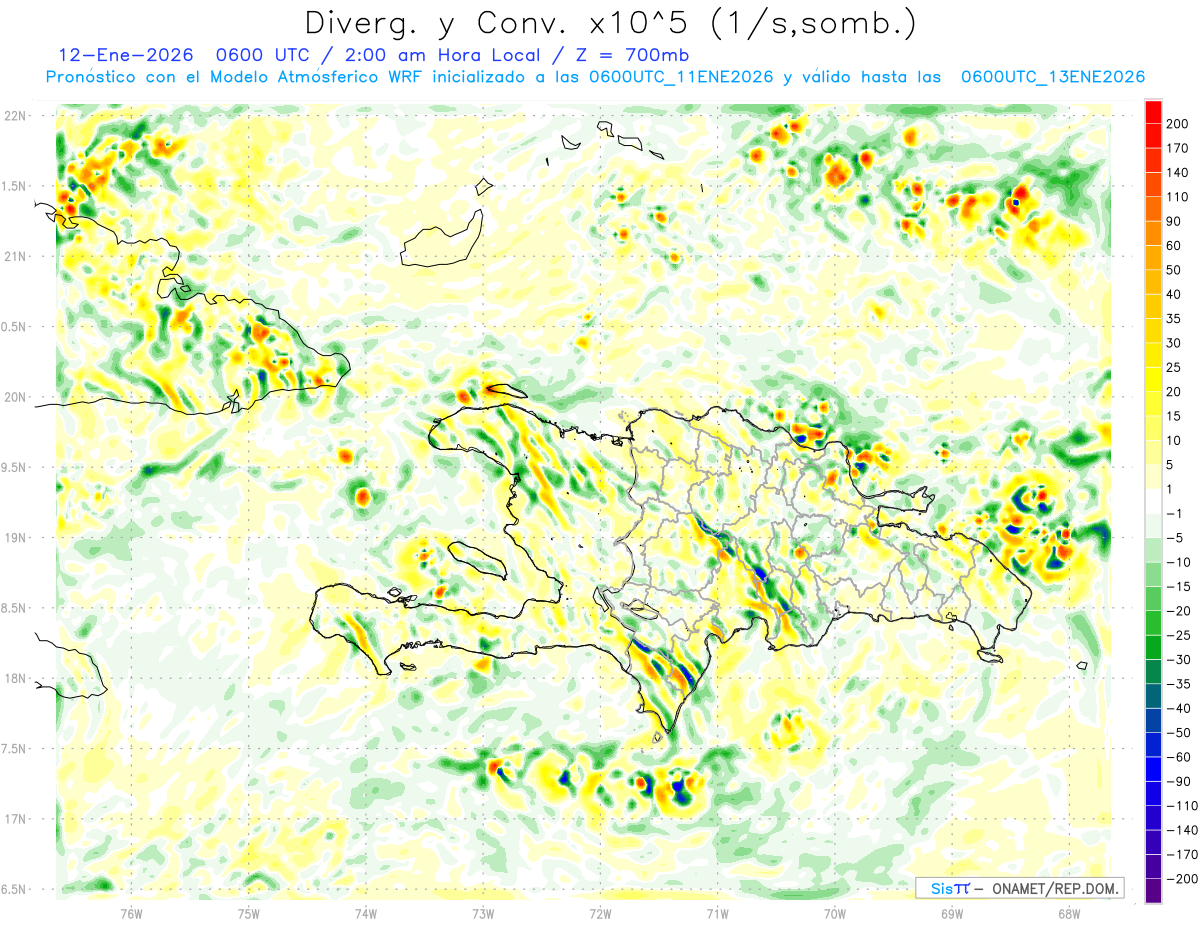
Task: Click the 69W longitude label
Action: pos(952,912)
